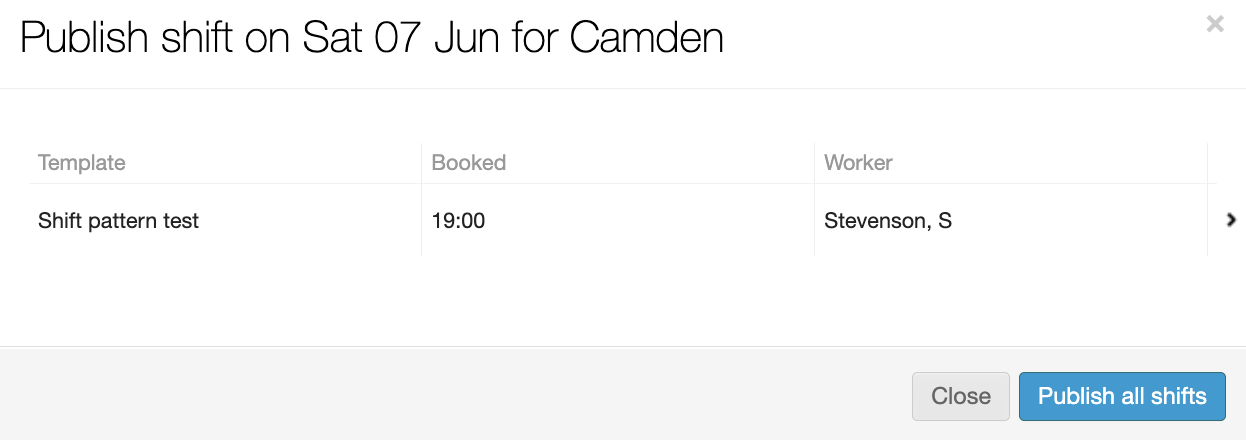Image resolution: width=1246 pixels, height=440 pixels.
Task: Click the word Publish in the dialog heading
Action: 83,38
